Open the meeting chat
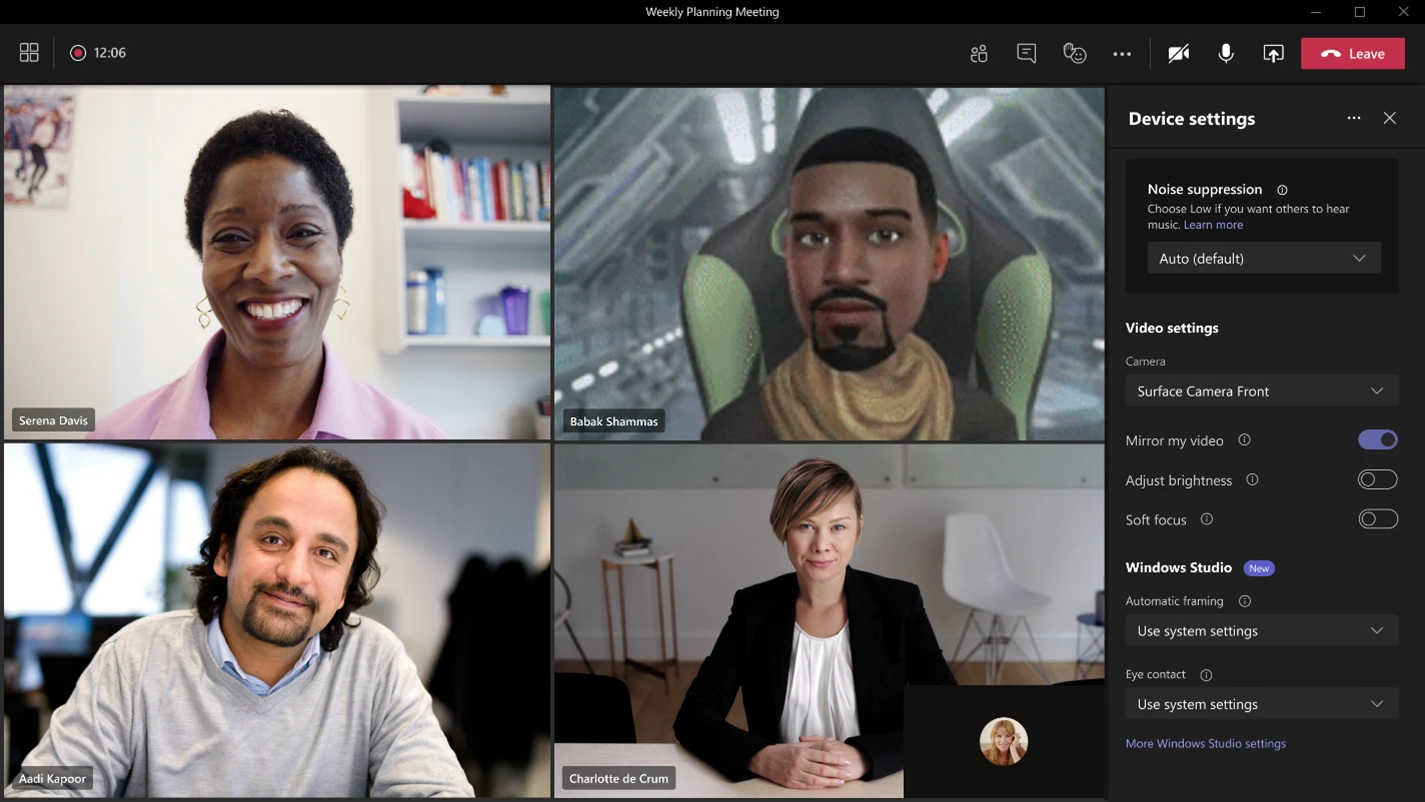This screenshot has width=1425, height=802. (x=1026, y=52)
